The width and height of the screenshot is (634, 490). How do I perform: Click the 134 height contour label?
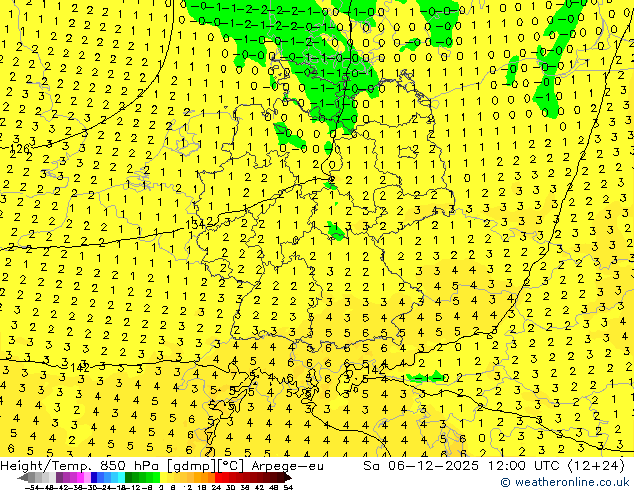(195, 224)
